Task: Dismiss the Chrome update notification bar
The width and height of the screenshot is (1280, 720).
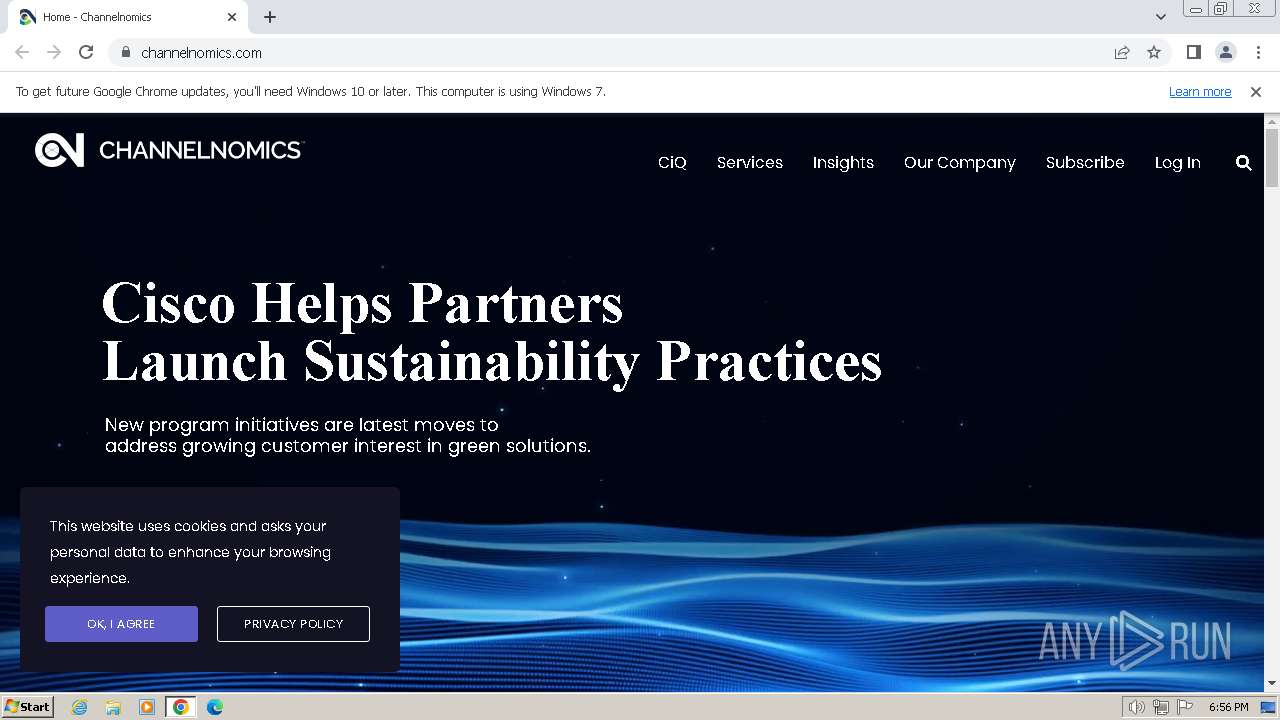Action: click(1255, 91)
